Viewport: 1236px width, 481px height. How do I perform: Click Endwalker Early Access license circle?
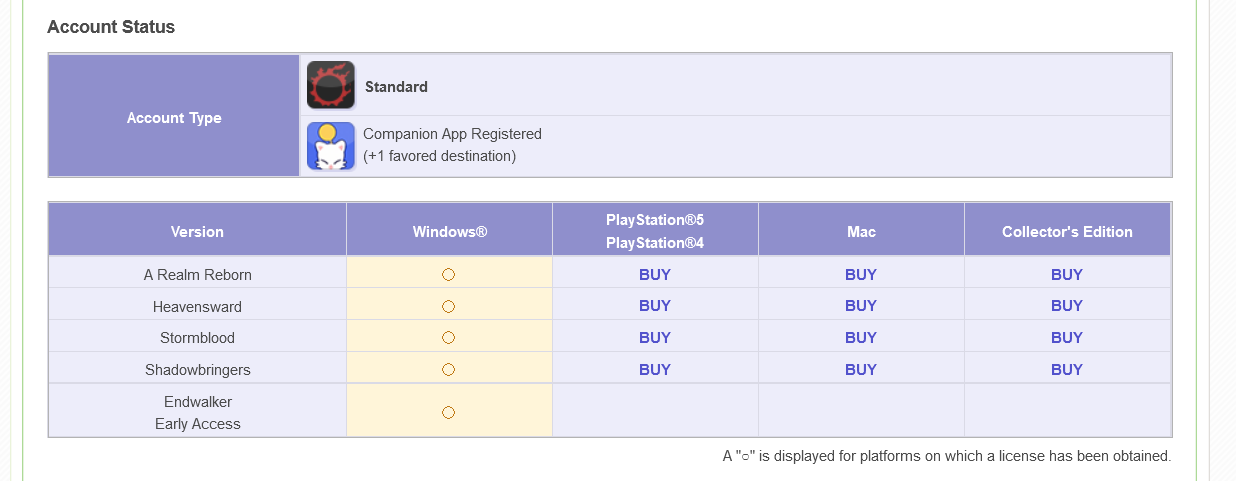(448, 412)
